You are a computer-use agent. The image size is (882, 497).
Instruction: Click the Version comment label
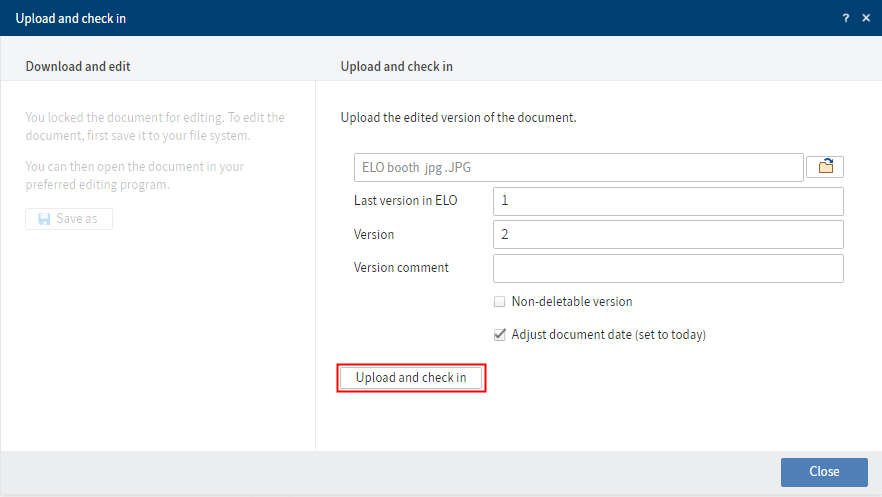click(x=401, y=268)
